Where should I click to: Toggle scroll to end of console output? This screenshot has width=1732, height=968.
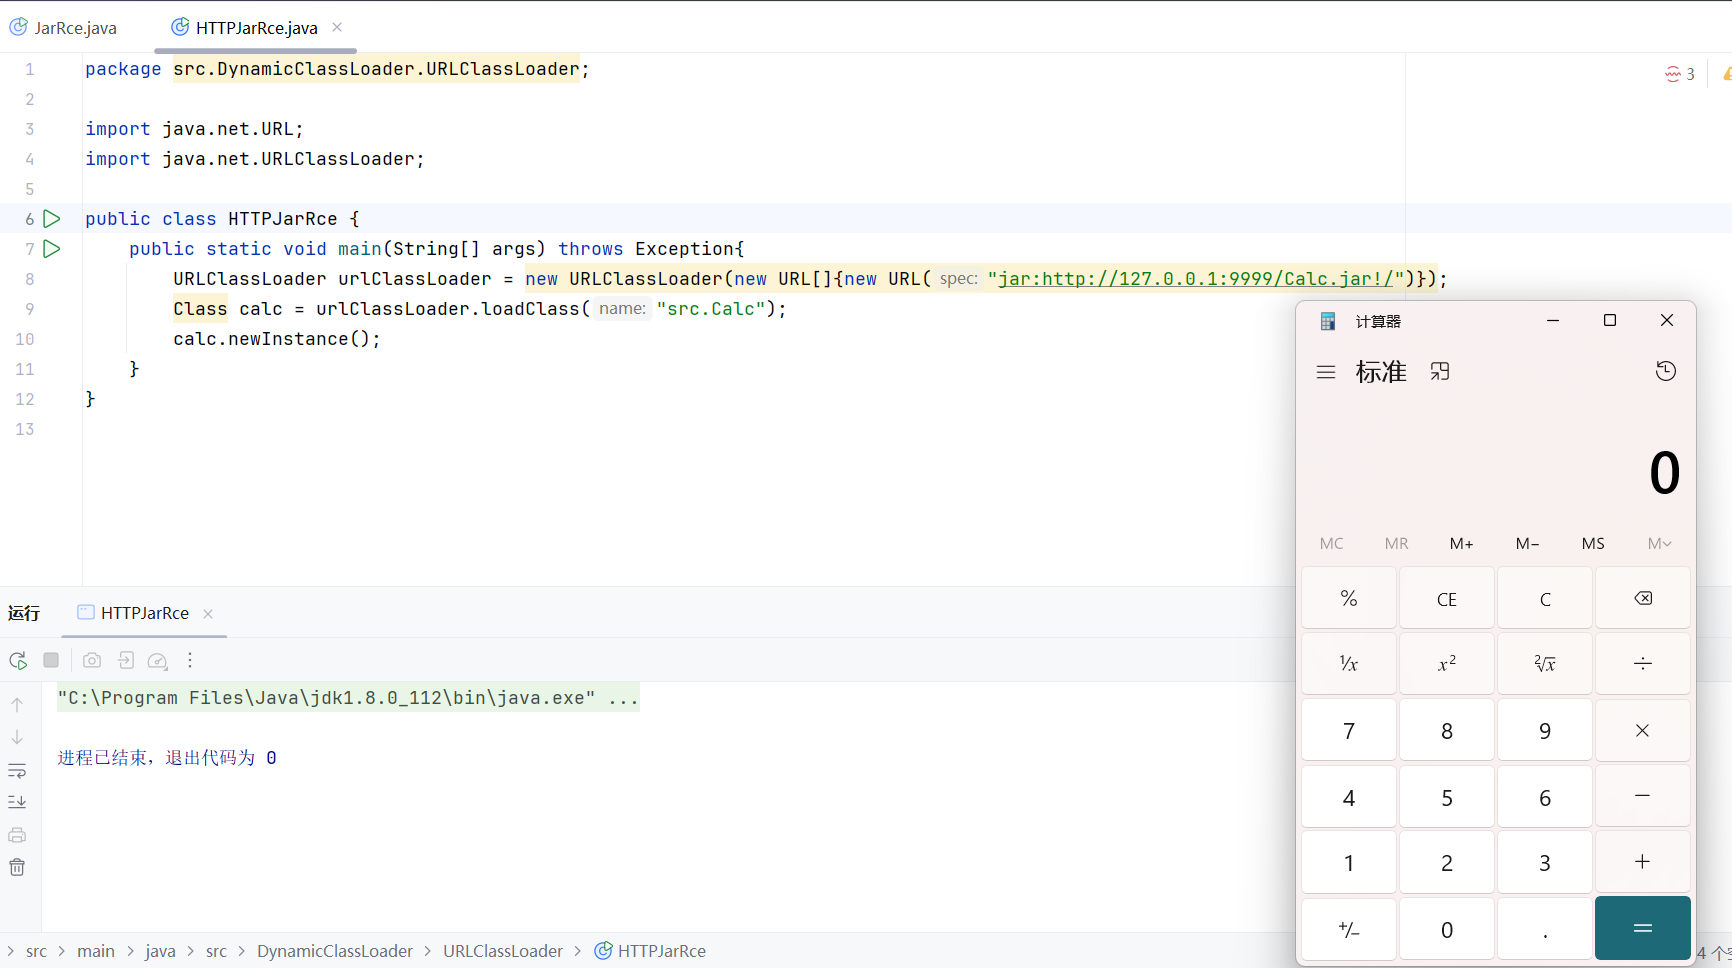(x=17, y=802)
